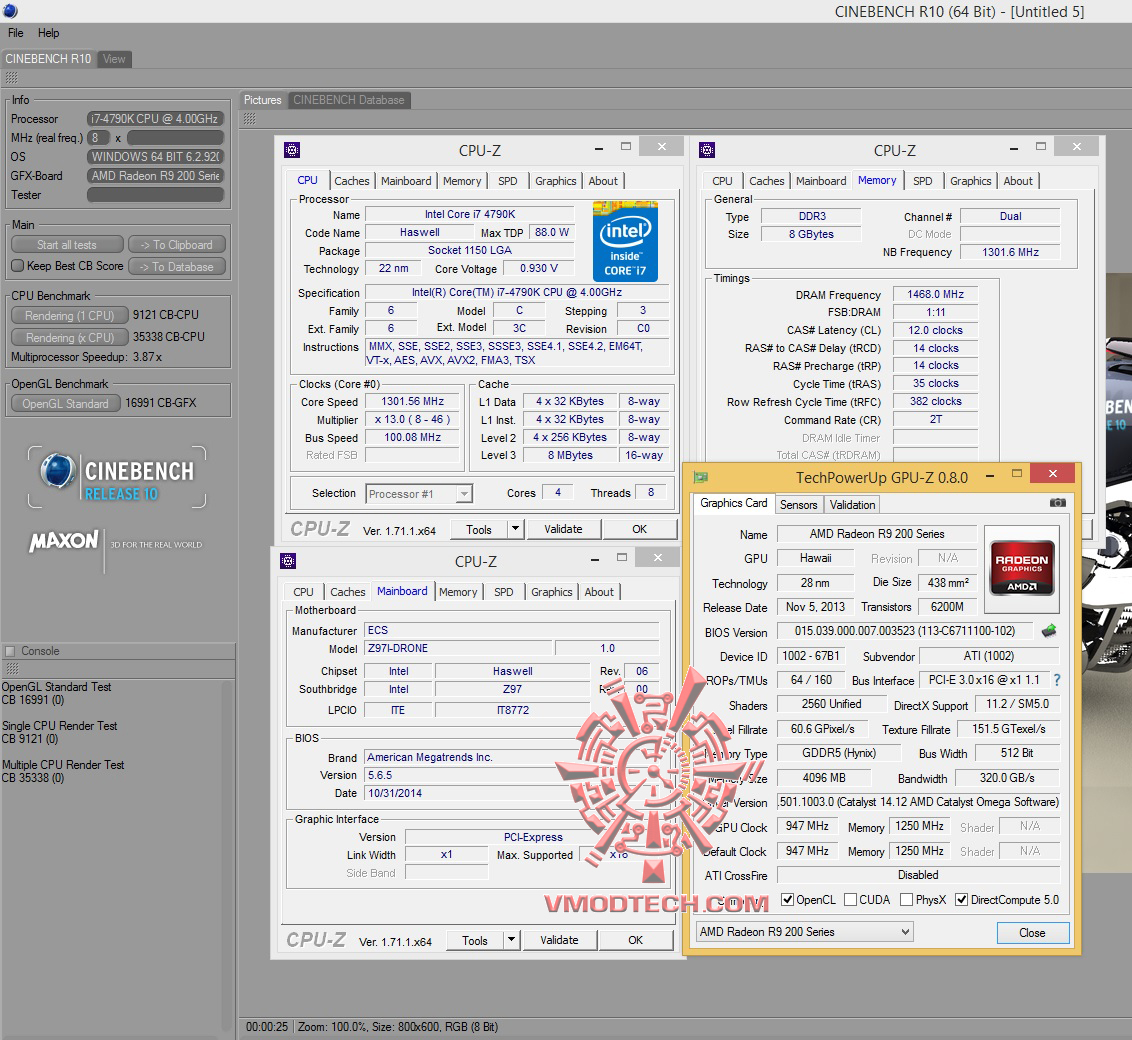Click the OpenGL Standard benchmark button

[x=65, y=403]
